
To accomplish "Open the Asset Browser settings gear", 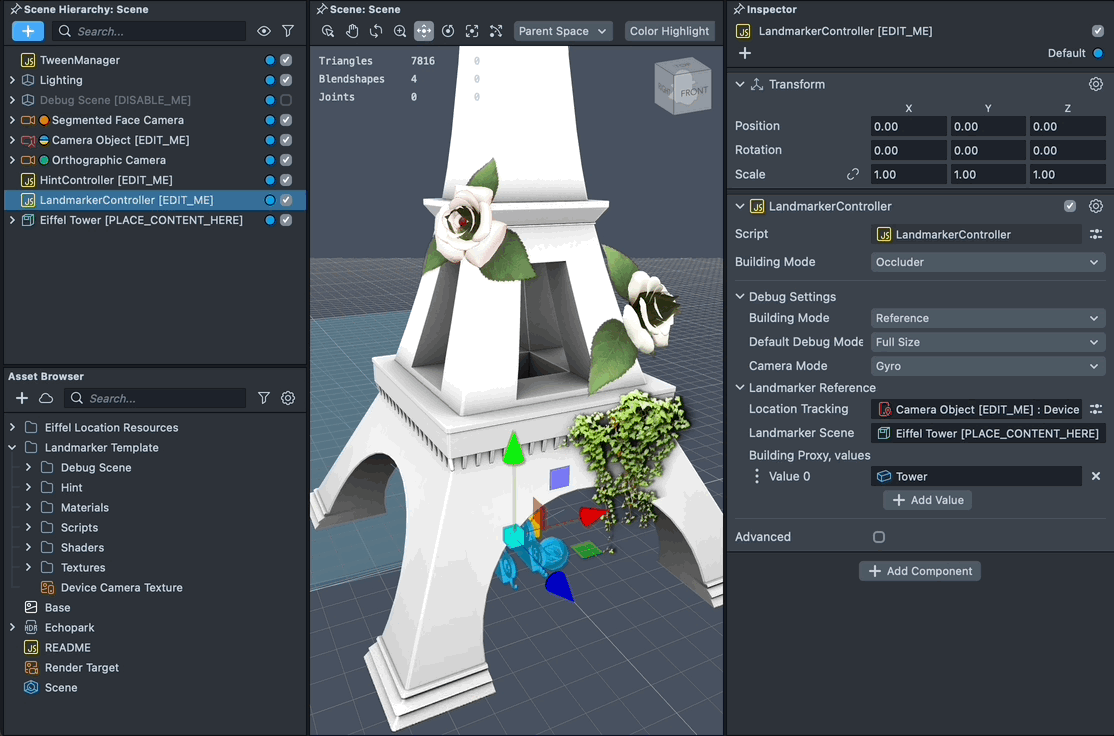I will (x=288, y=398).
